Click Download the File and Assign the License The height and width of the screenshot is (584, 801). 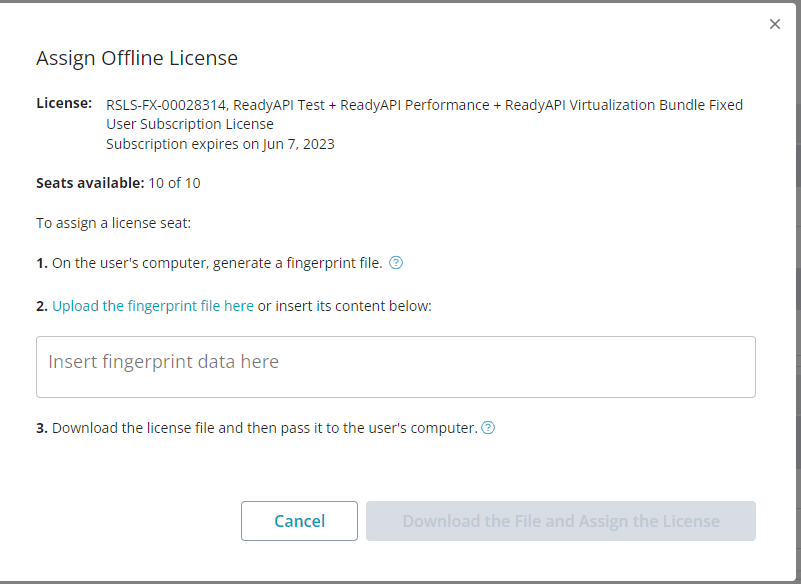(x=561, y=521)
